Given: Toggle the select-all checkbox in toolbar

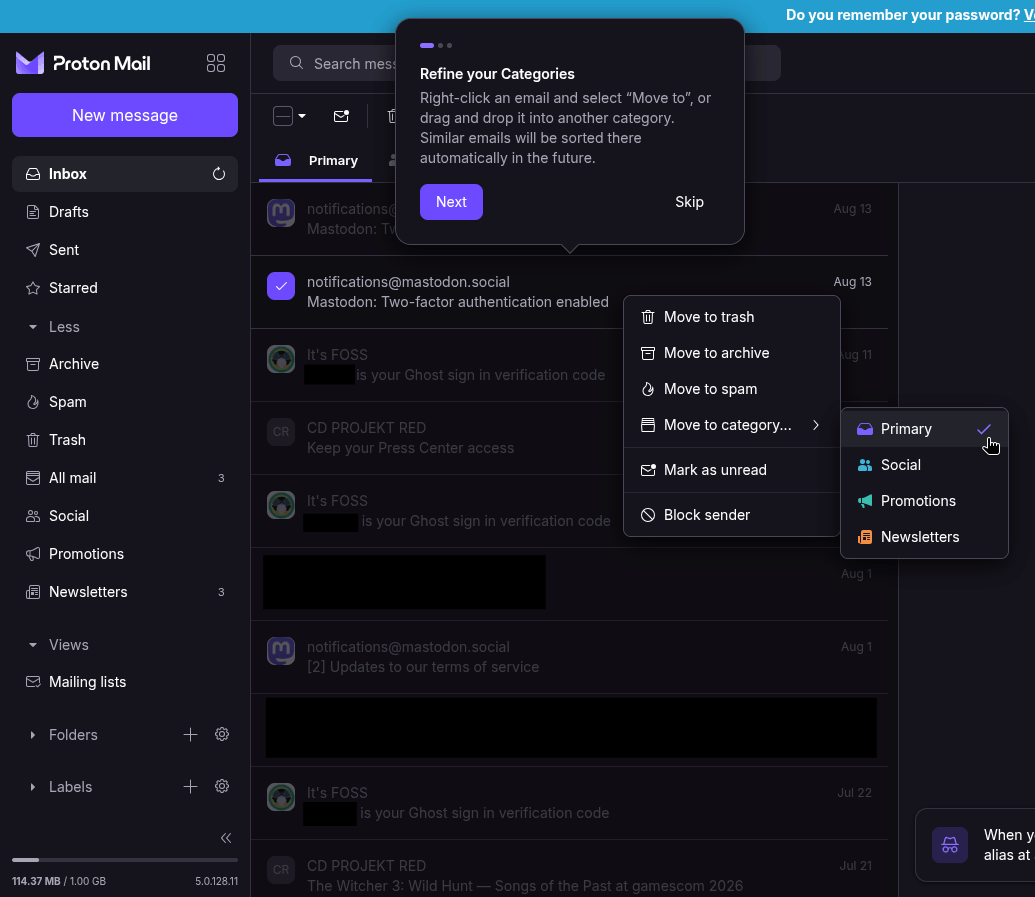Looking at the screenshot, I should coord(283,116).
